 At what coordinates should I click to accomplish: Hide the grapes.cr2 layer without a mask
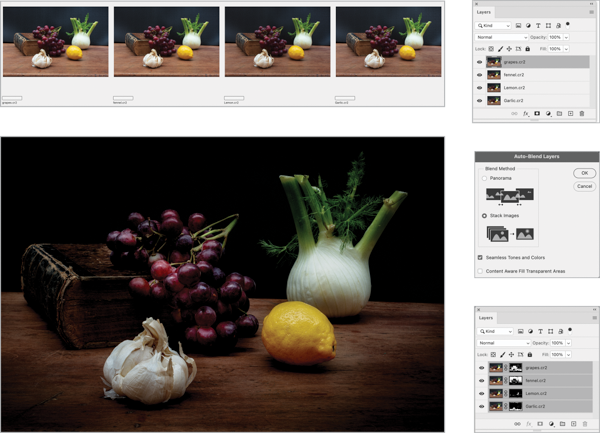click(x=479, y=62)
